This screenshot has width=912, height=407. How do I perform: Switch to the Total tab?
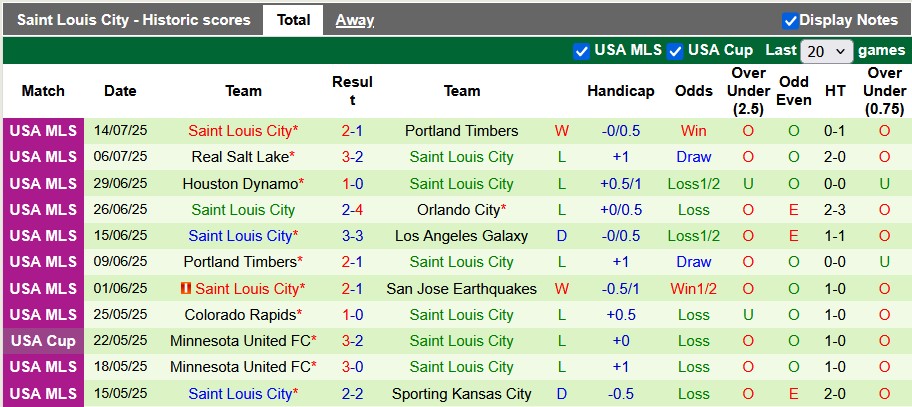point(293,20)
